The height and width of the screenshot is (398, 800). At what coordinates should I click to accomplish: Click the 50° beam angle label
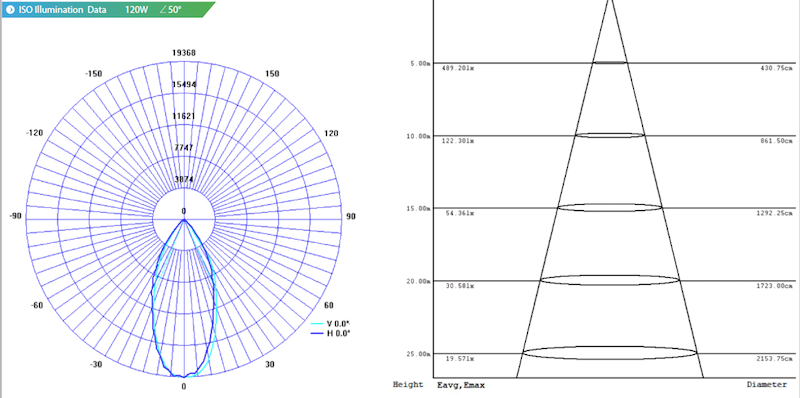(170, 9)
